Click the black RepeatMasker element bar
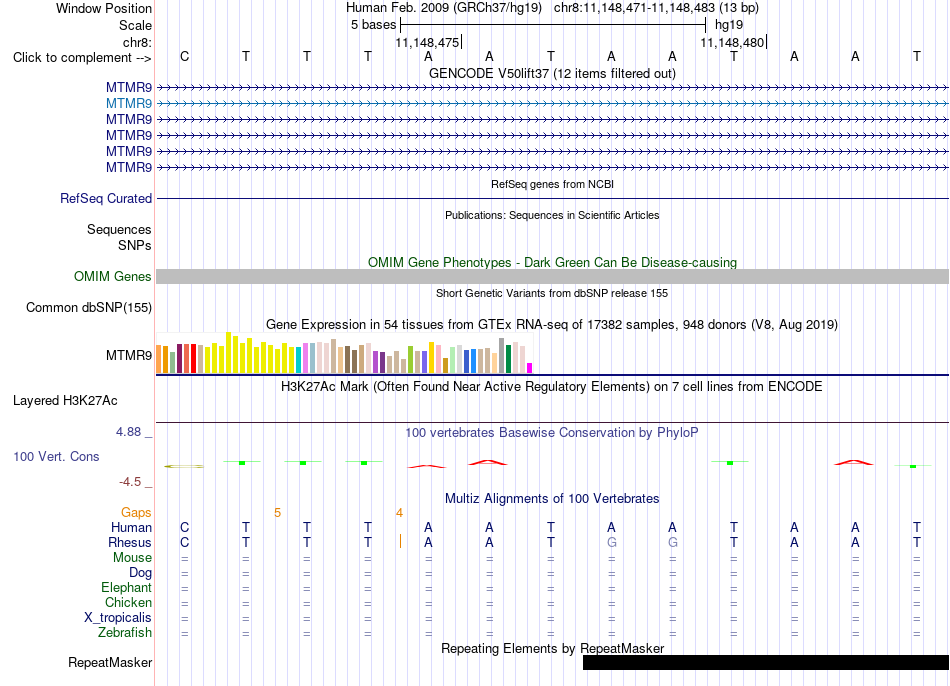 [x=765, y=662]
